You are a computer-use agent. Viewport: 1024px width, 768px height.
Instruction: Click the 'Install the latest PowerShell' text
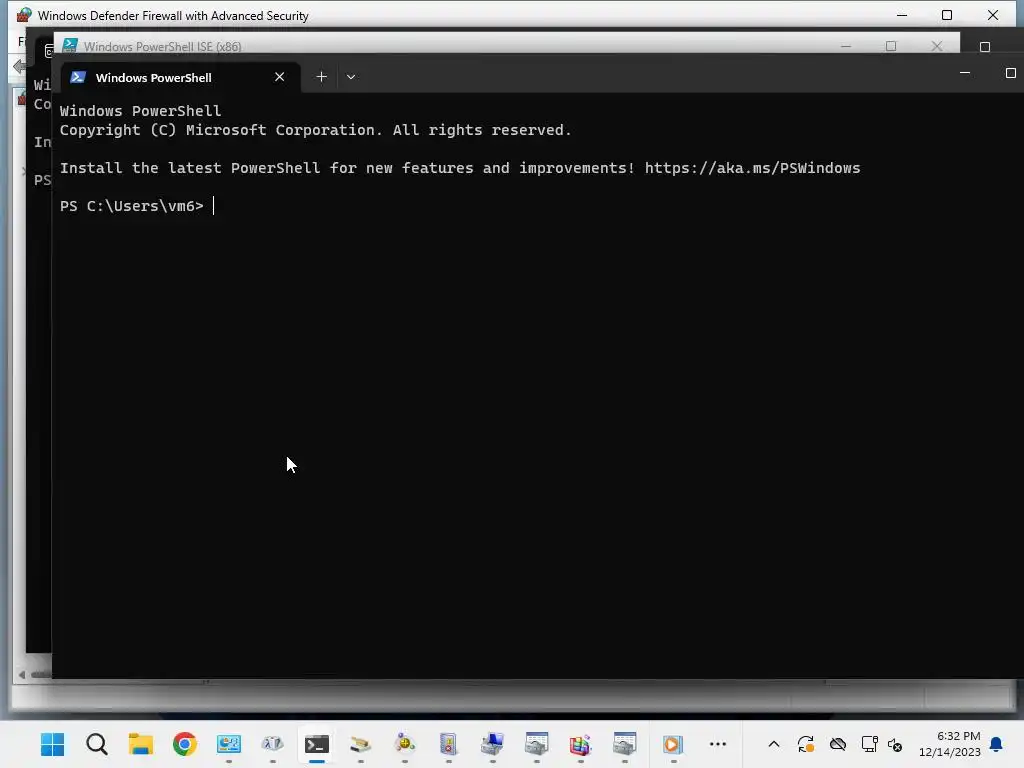click(x=190, y=168)
